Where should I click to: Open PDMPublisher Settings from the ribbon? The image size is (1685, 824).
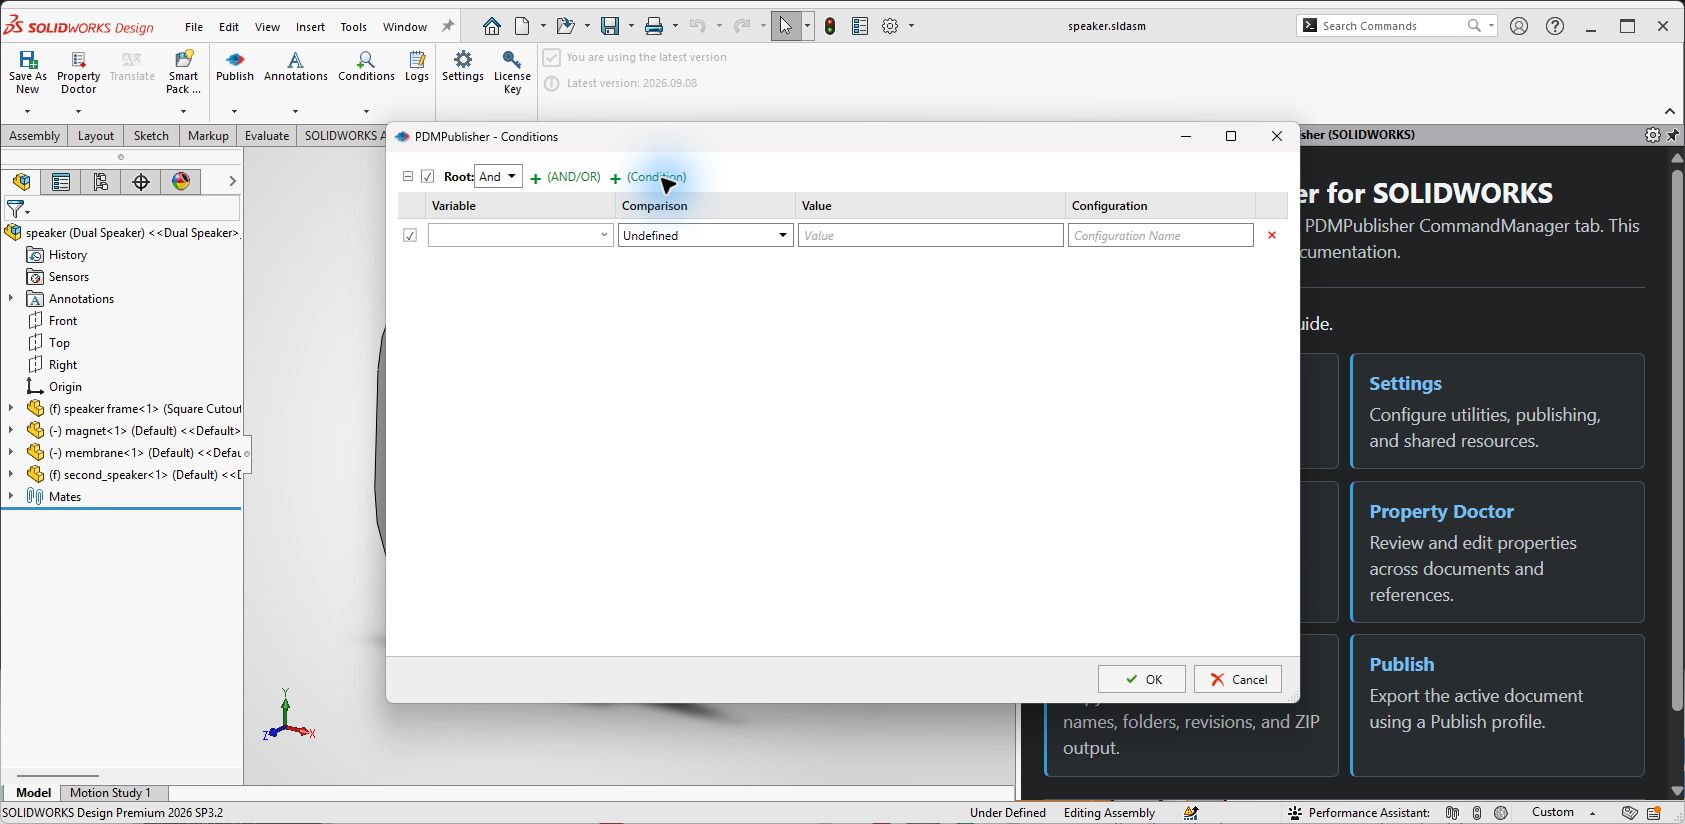463,67
